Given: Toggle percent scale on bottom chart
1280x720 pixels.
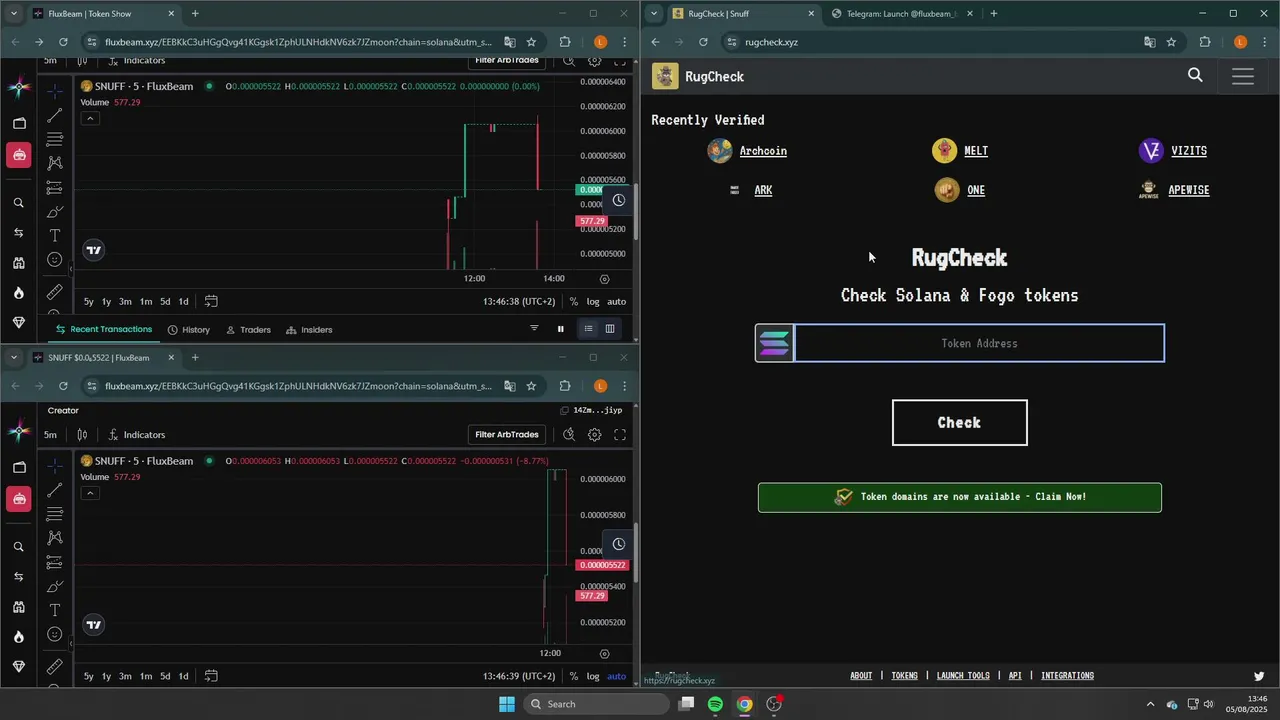Looking at the screenshot, I should coord(573,676).
